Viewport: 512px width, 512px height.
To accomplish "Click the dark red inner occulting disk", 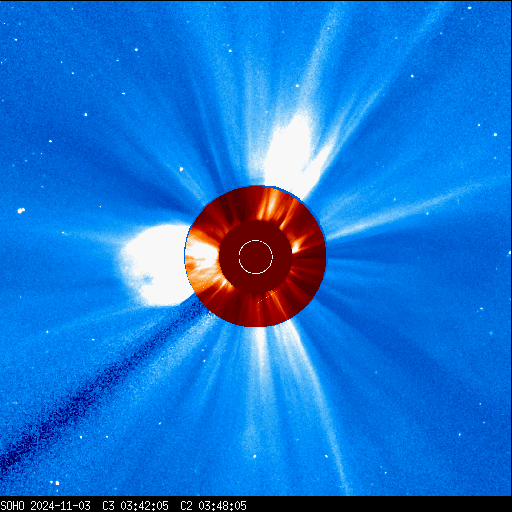I will point(256,257).
